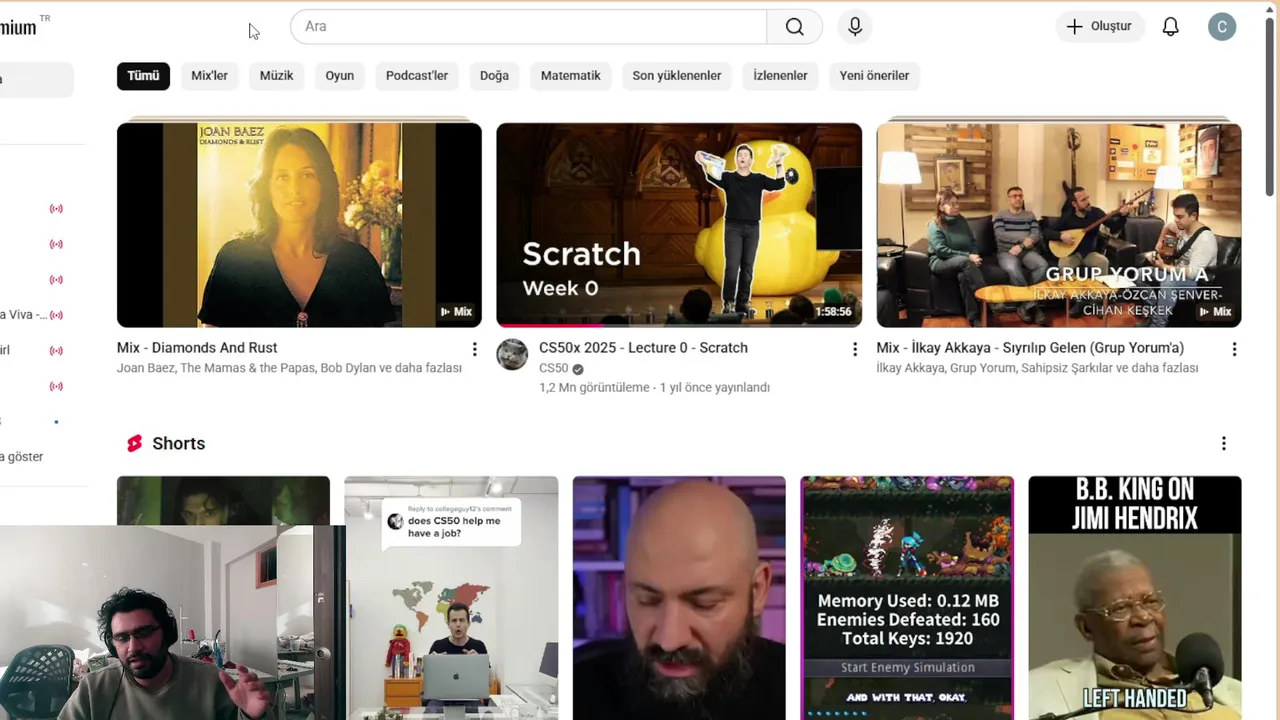Select the Yeni öneriler chip

874,76
